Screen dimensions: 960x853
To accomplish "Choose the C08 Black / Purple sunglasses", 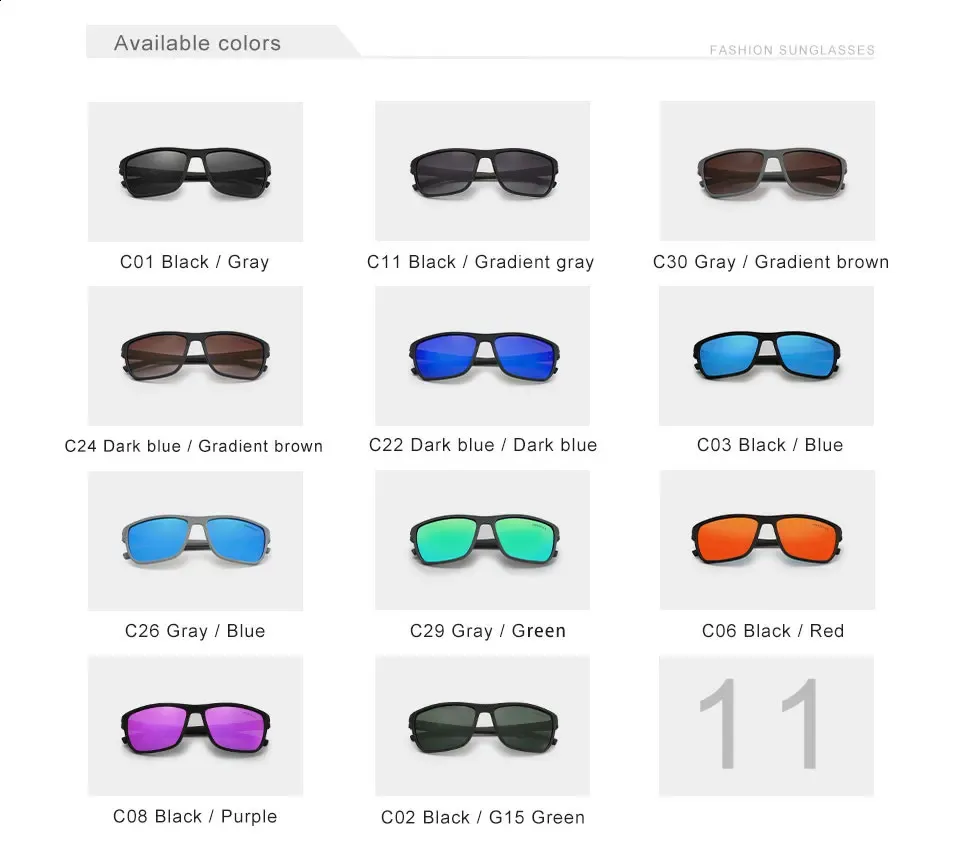I will click(195, 726).
